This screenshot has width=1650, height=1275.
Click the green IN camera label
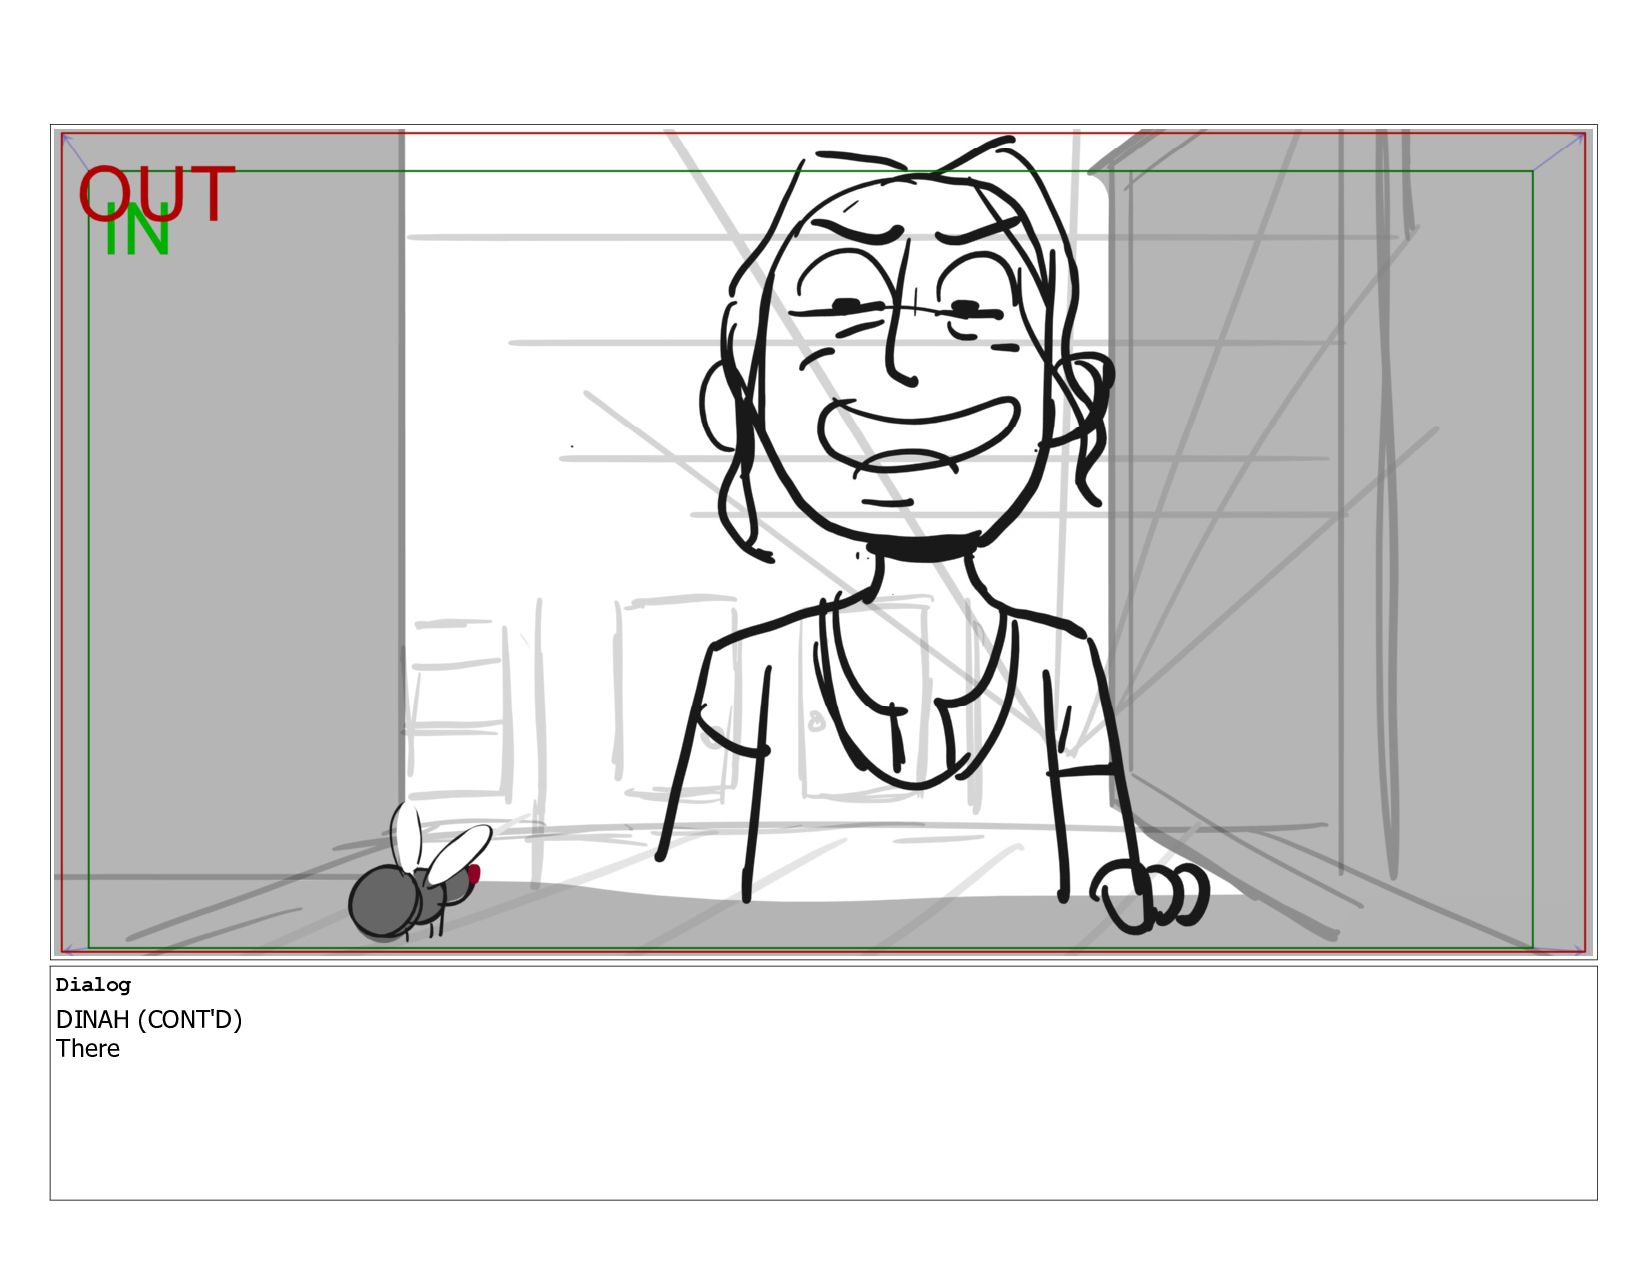coord(137,232)
